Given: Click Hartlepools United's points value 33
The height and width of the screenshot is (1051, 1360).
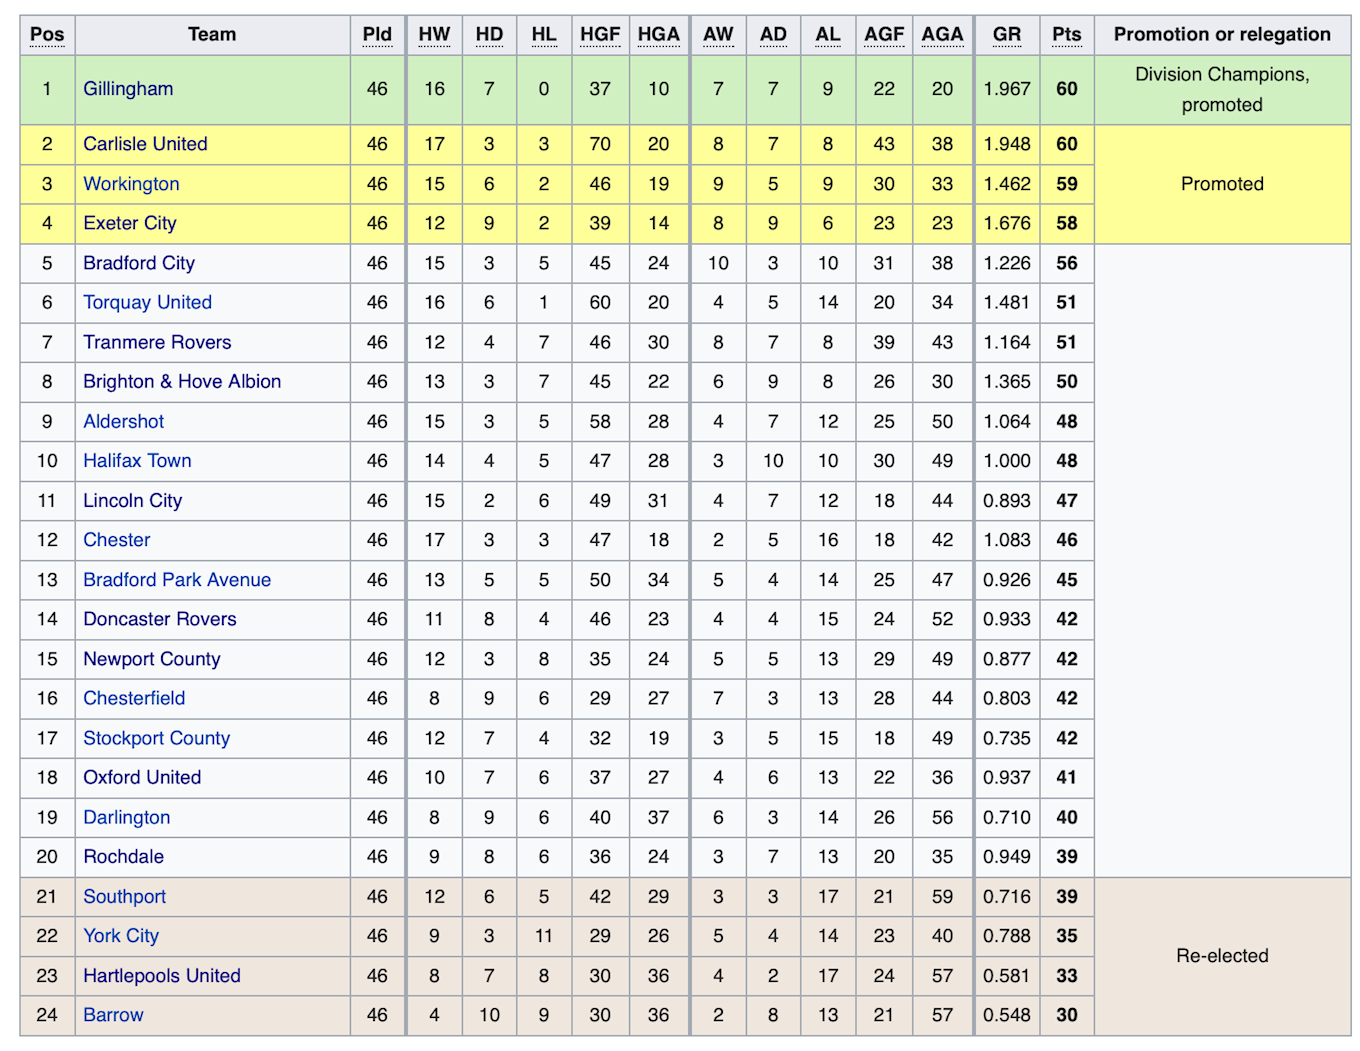Looking at the screenshot, I should 1067,976.
